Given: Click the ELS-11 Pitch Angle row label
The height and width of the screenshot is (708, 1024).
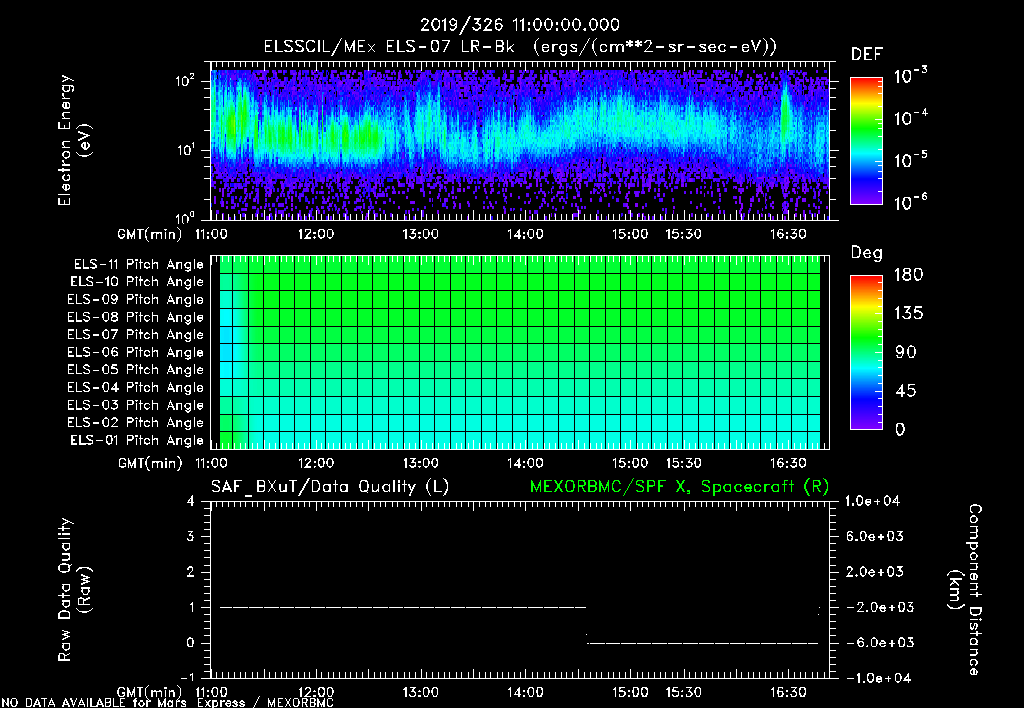Looking at the screenshot, I should pos(138,265).
